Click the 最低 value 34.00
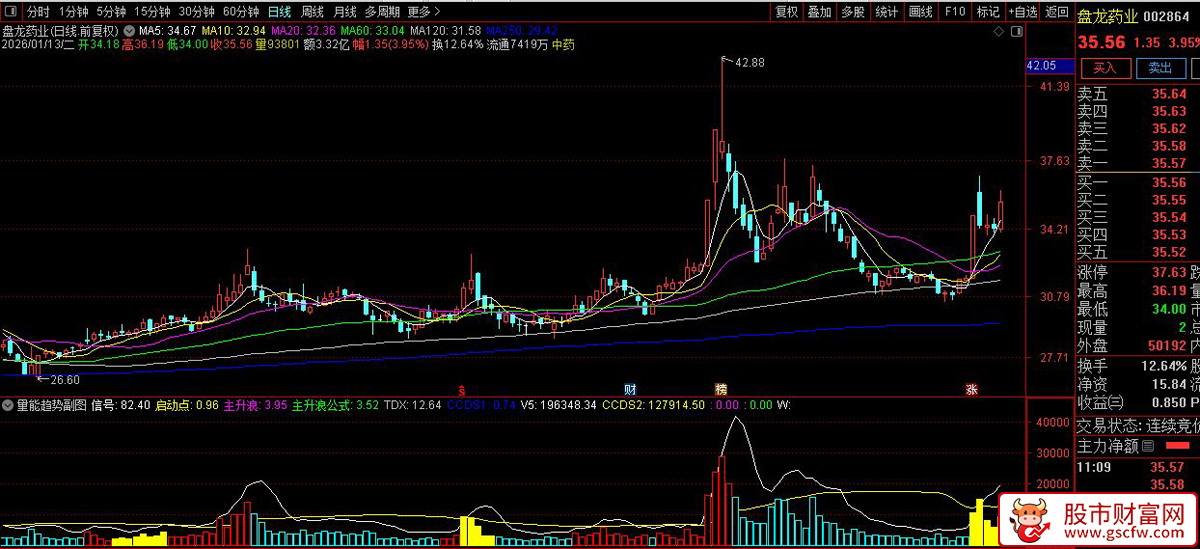This screenshot has width=1200, height=549. 1168,309
